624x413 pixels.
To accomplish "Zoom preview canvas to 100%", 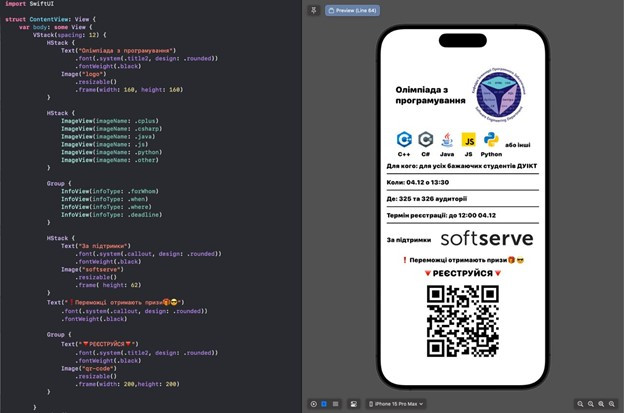I will (x=591, y=404).
